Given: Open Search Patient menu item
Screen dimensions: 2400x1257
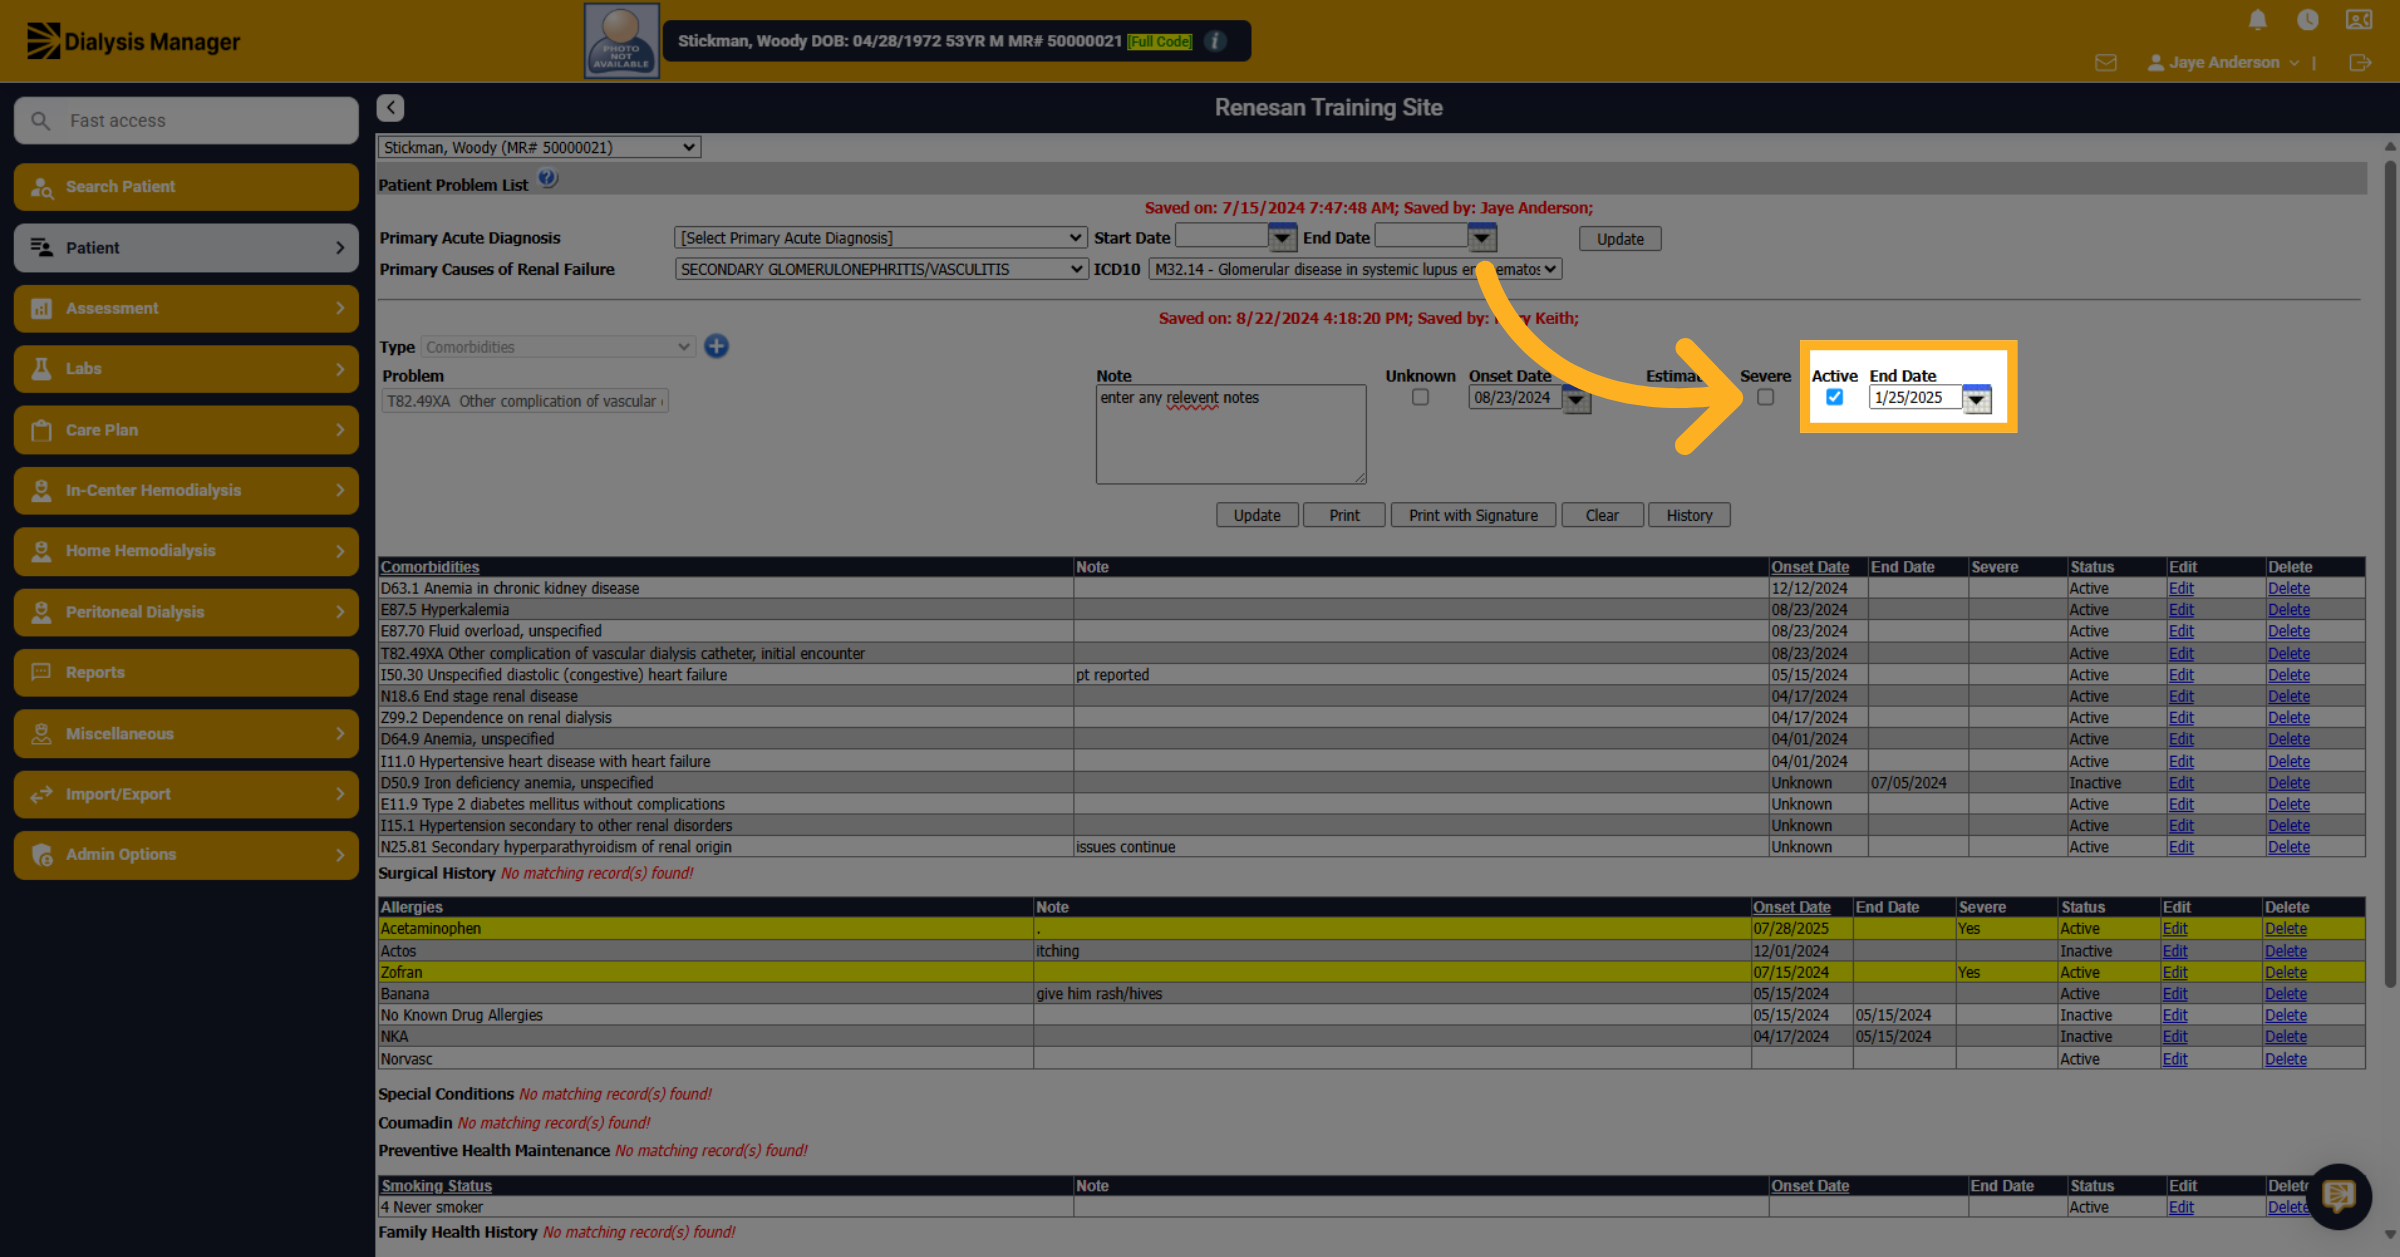Looking at the screenshot, I should click(x=186, y=187).
